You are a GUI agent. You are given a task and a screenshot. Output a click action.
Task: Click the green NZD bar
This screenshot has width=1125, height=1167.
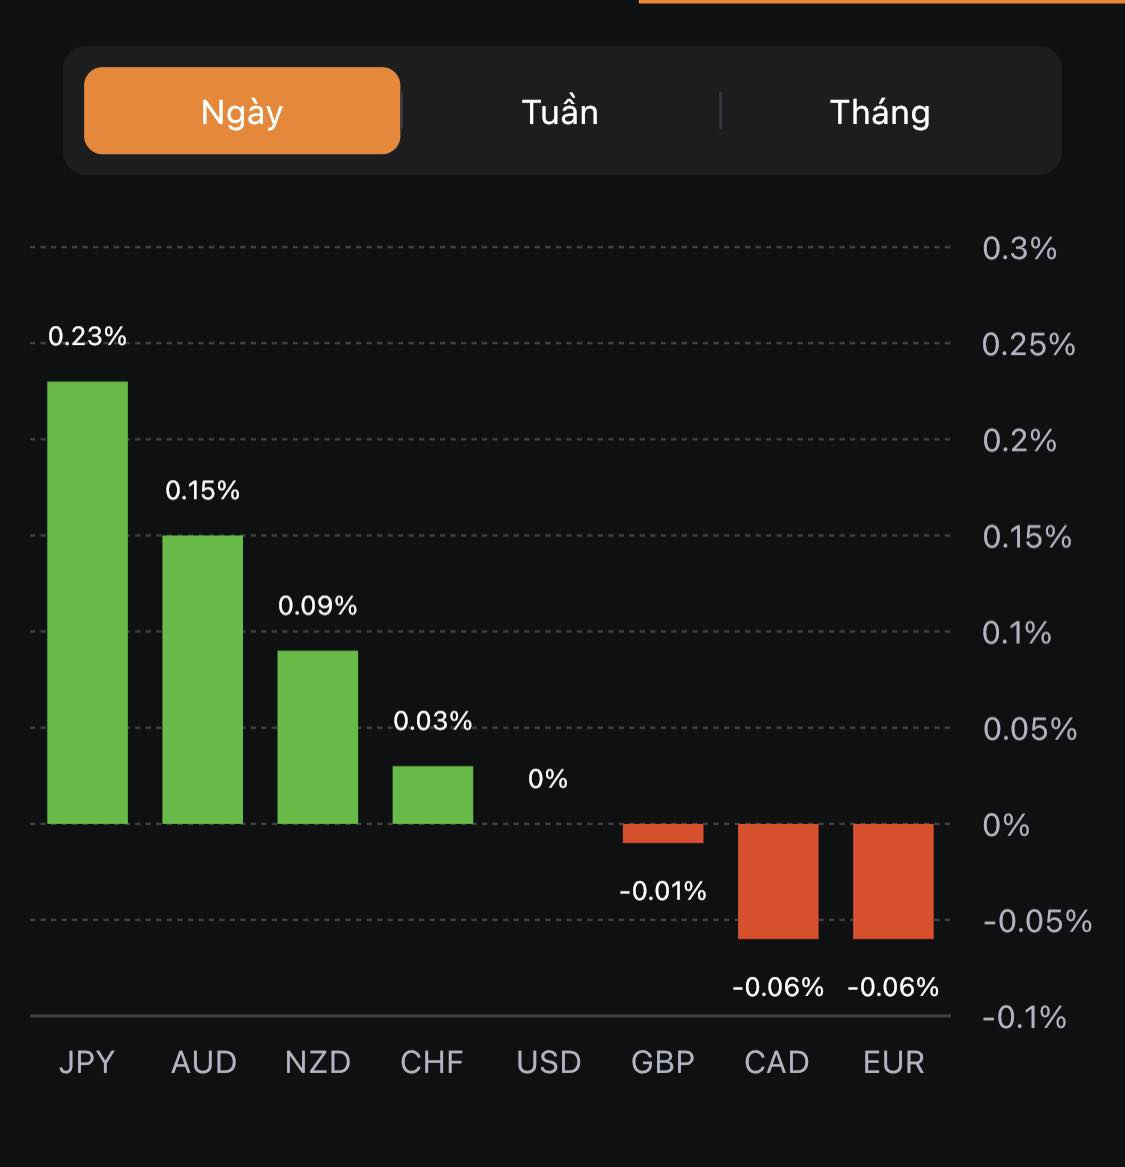[x=318, y=737]
